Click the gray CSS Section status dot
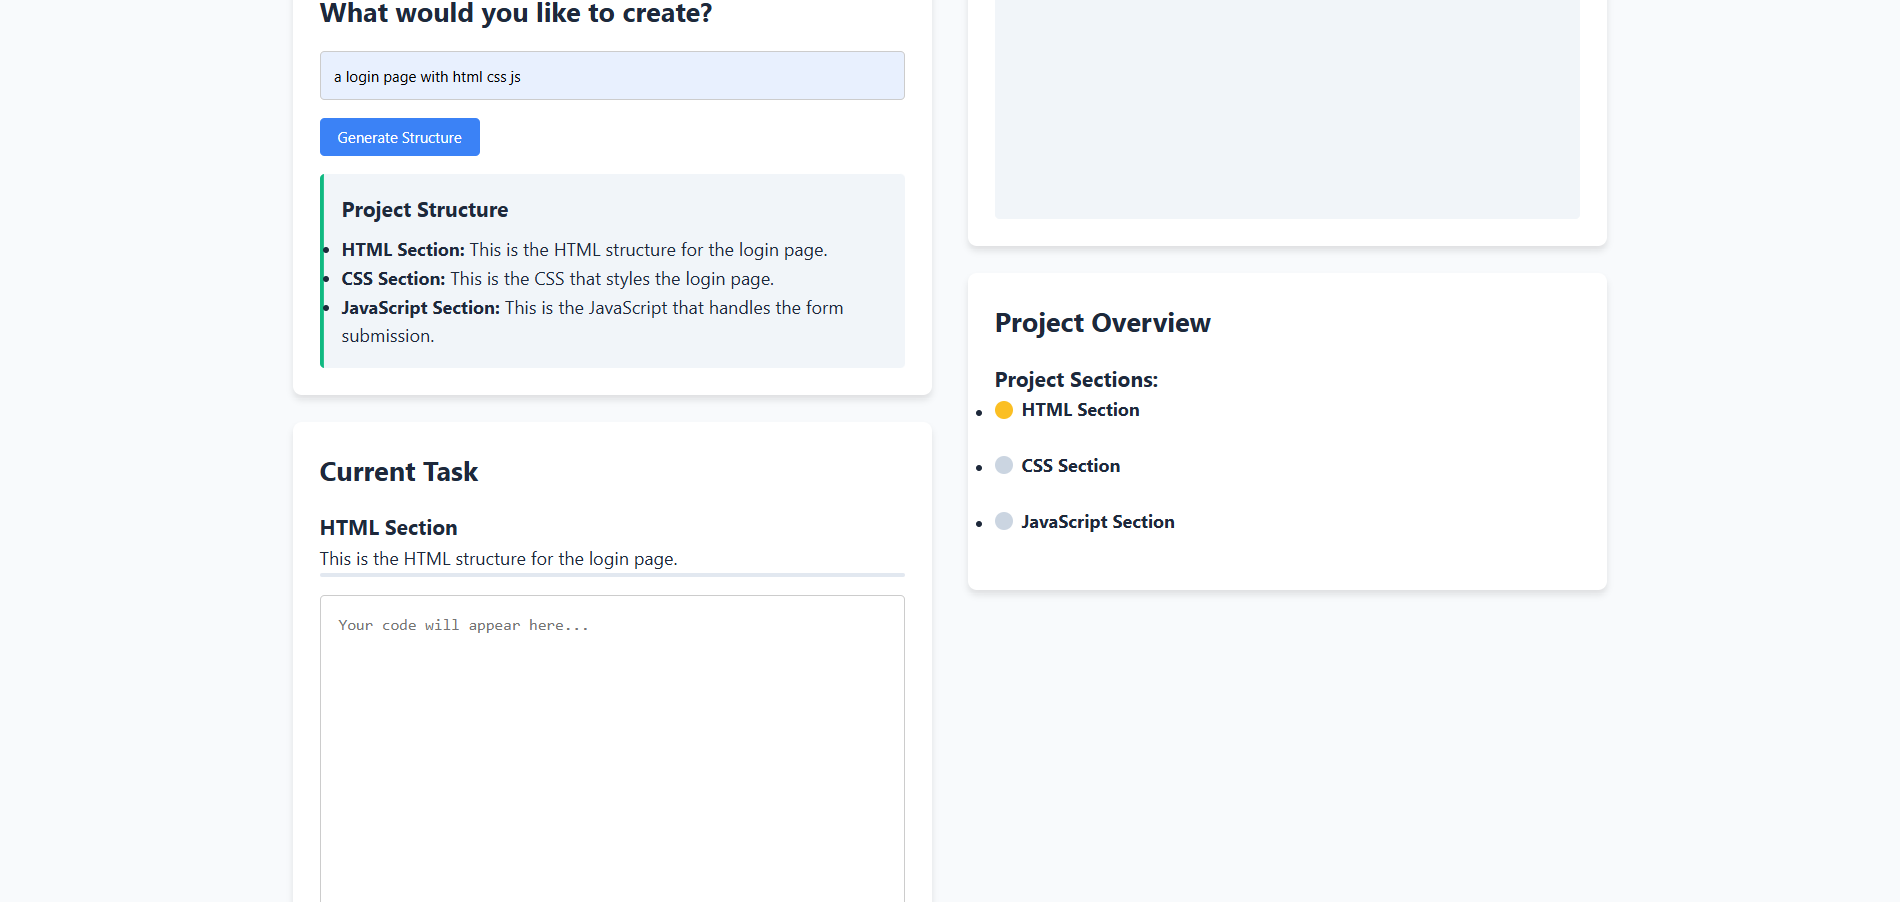The image size is (1900, 902). 1004,465
